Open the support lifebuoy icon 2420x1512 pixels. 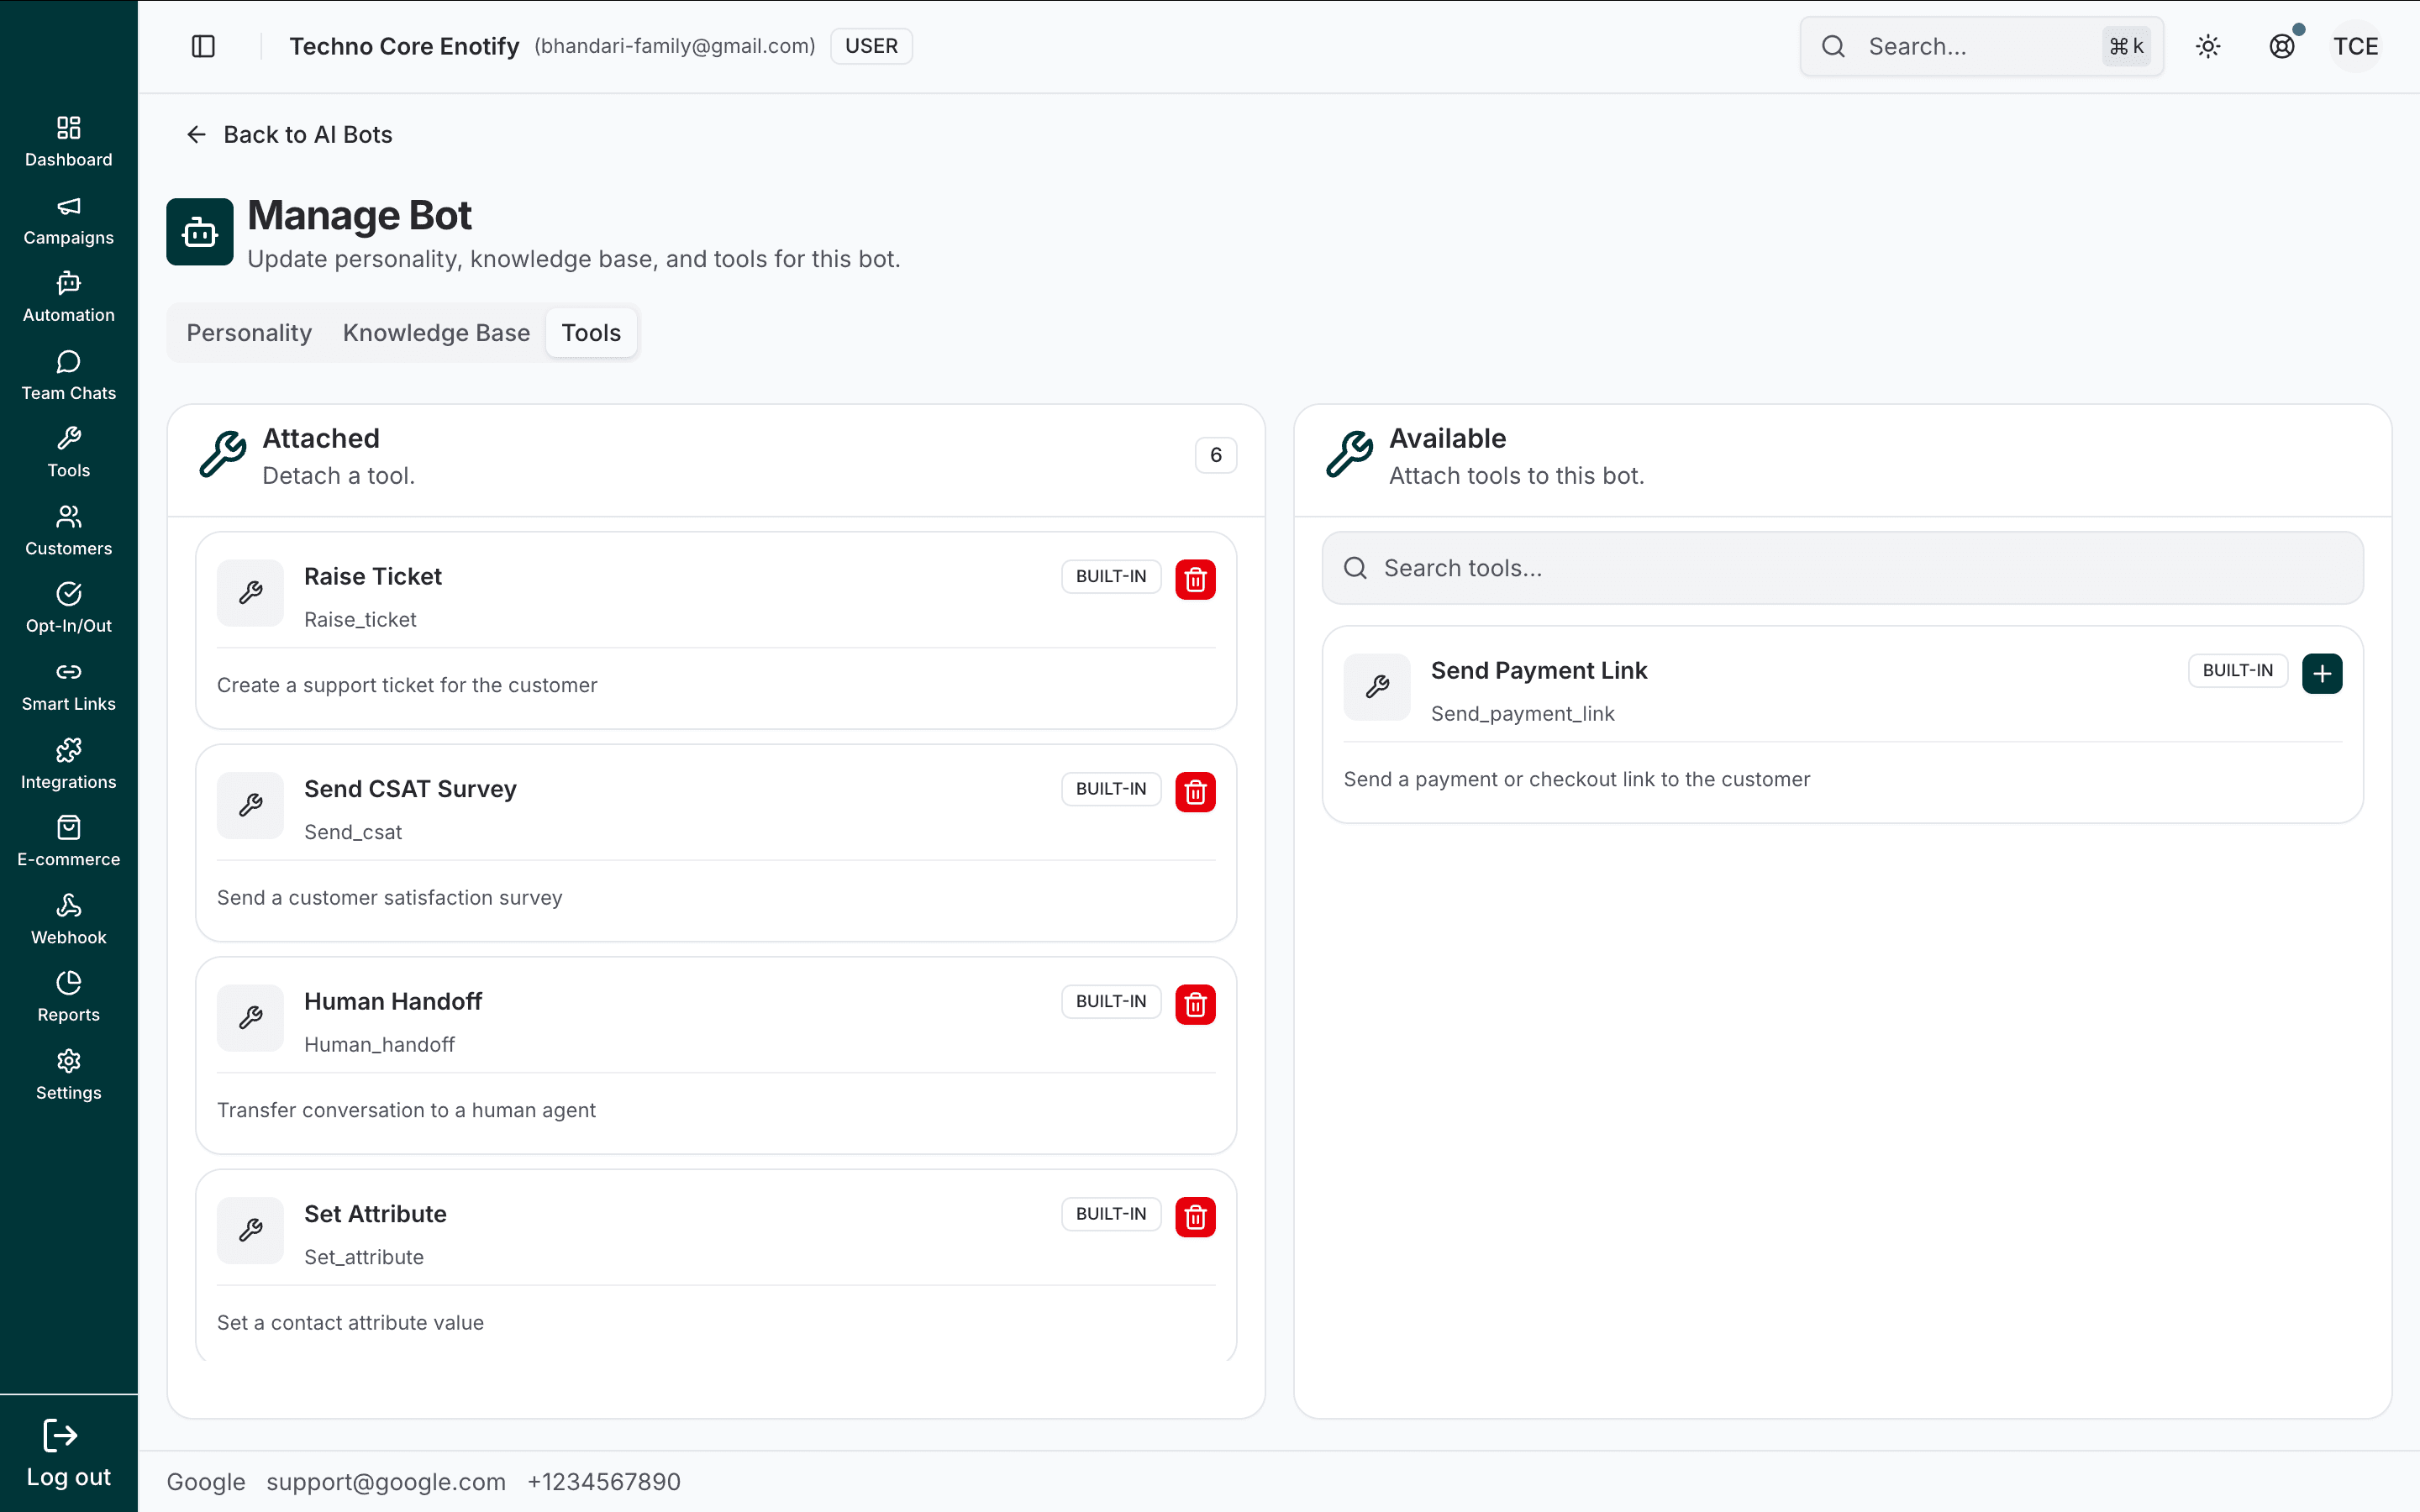coord(2282,46)
